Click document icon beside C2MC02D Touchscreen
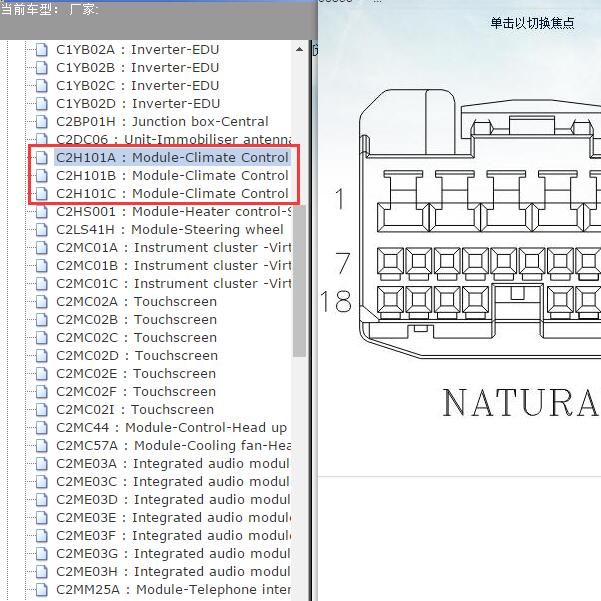The image size is (601, 601). (x=41, y=356)
